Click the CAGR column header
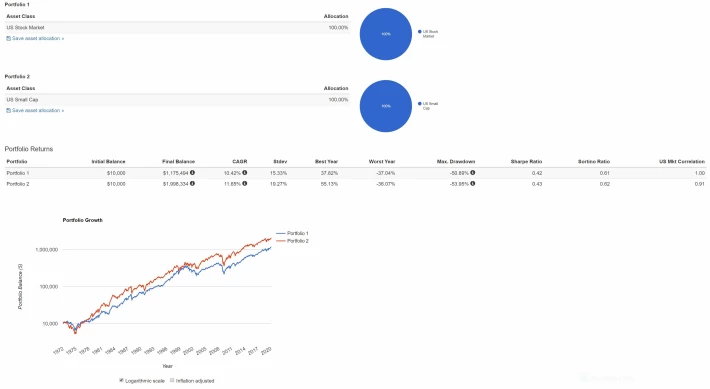This screenshot has height=389, width=710. 240,162
